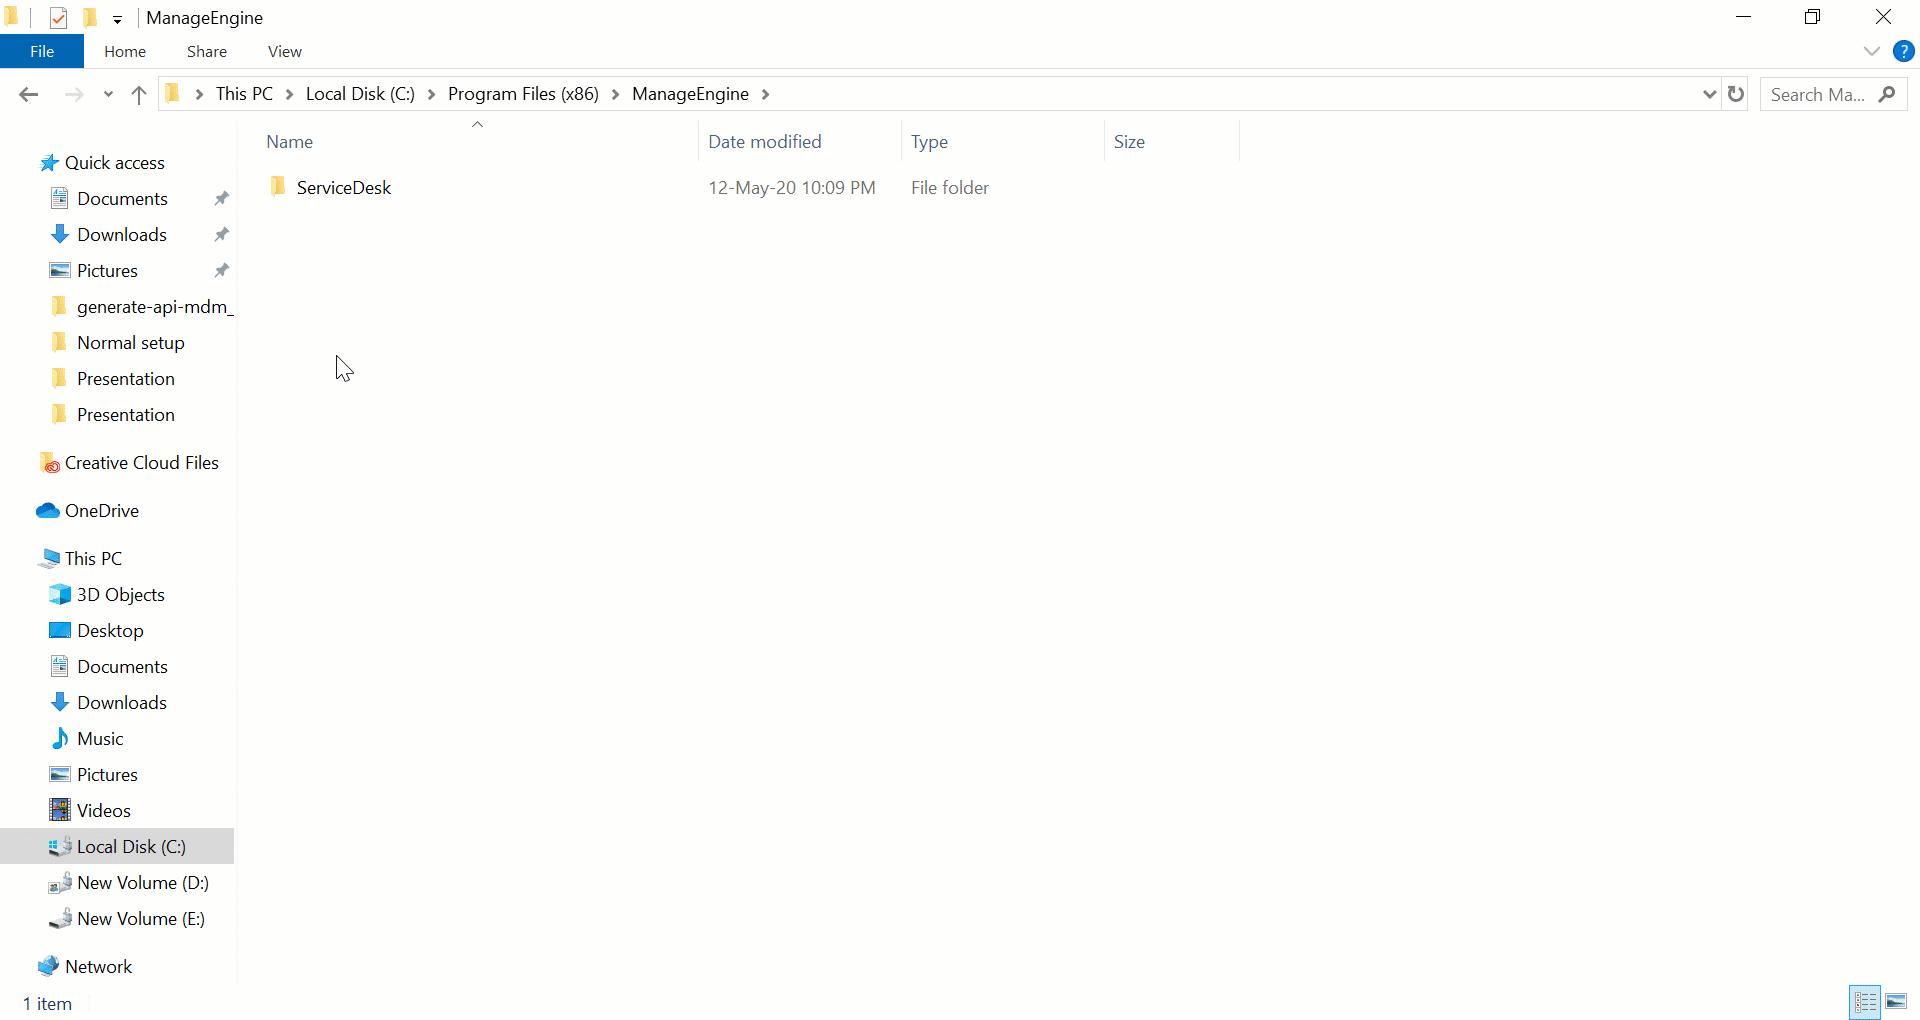This screenshot has width=1920, height=1020.
Task: Click ManageEngine breadcrumb segment
Action: coord(690,94)
